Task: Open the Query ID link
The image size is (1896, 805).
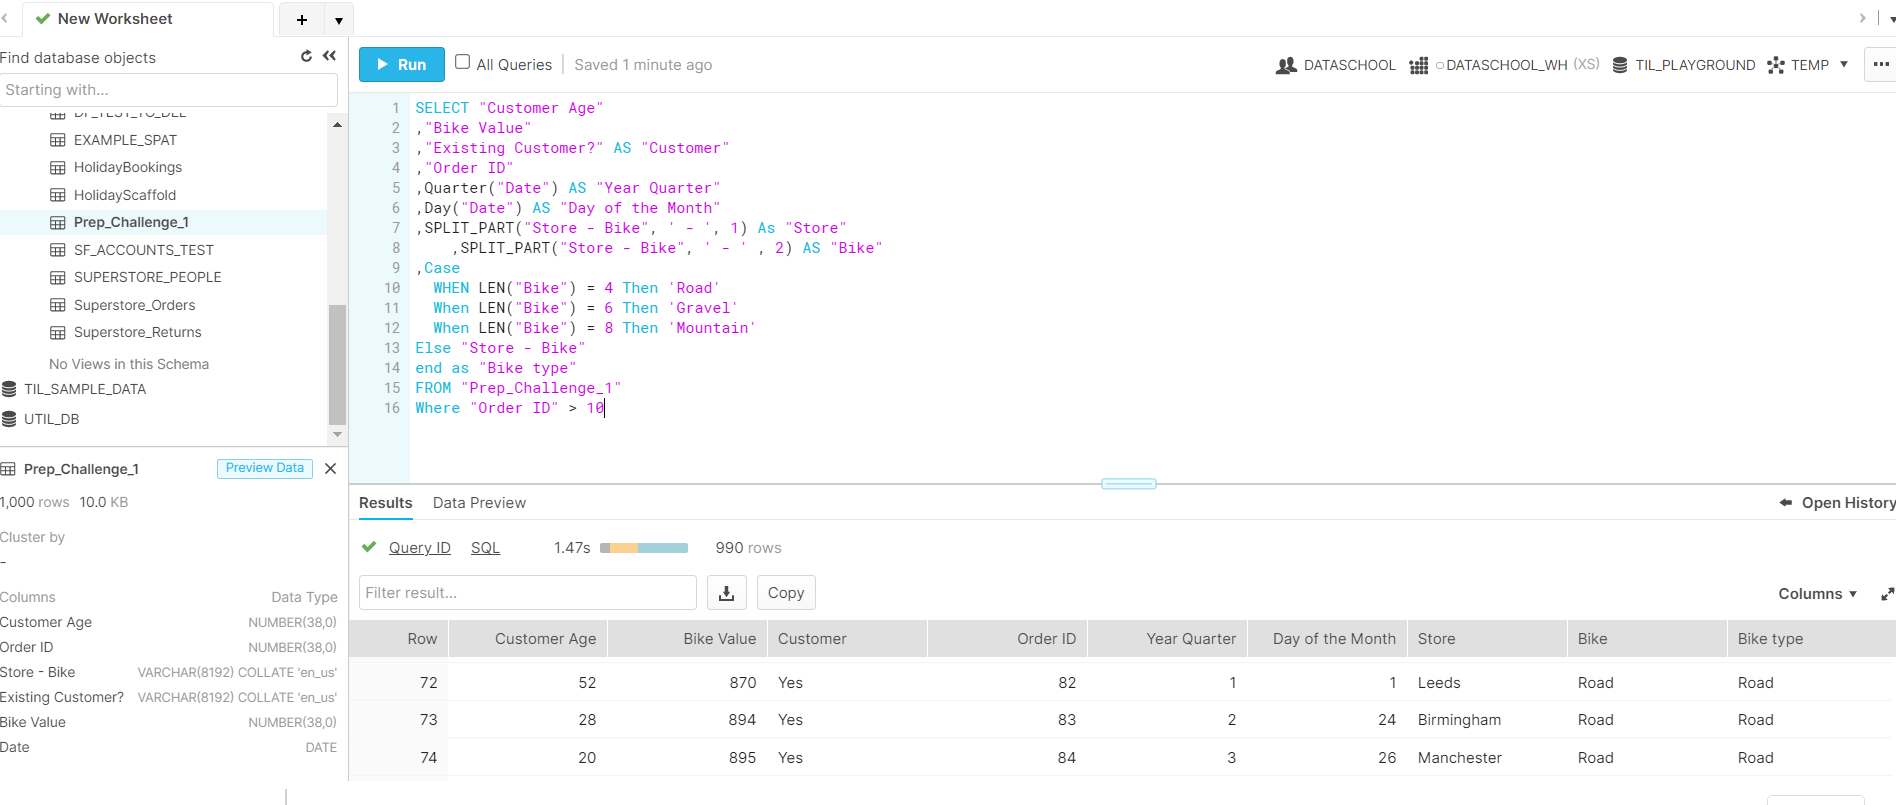Action: (419, 548)
